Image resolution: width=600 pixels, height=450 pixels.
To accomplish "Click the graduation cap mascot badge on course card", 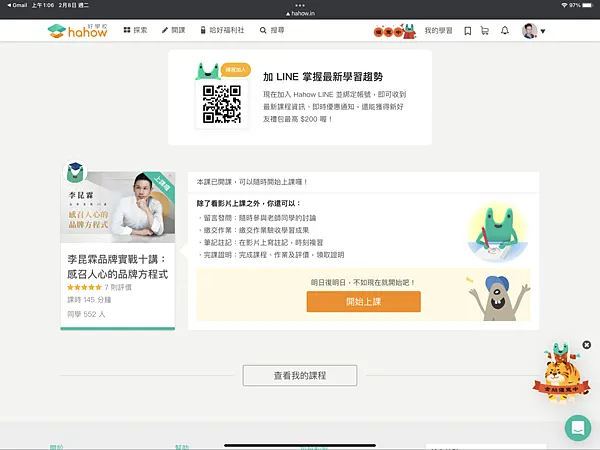I will click(x=75, y=172).
